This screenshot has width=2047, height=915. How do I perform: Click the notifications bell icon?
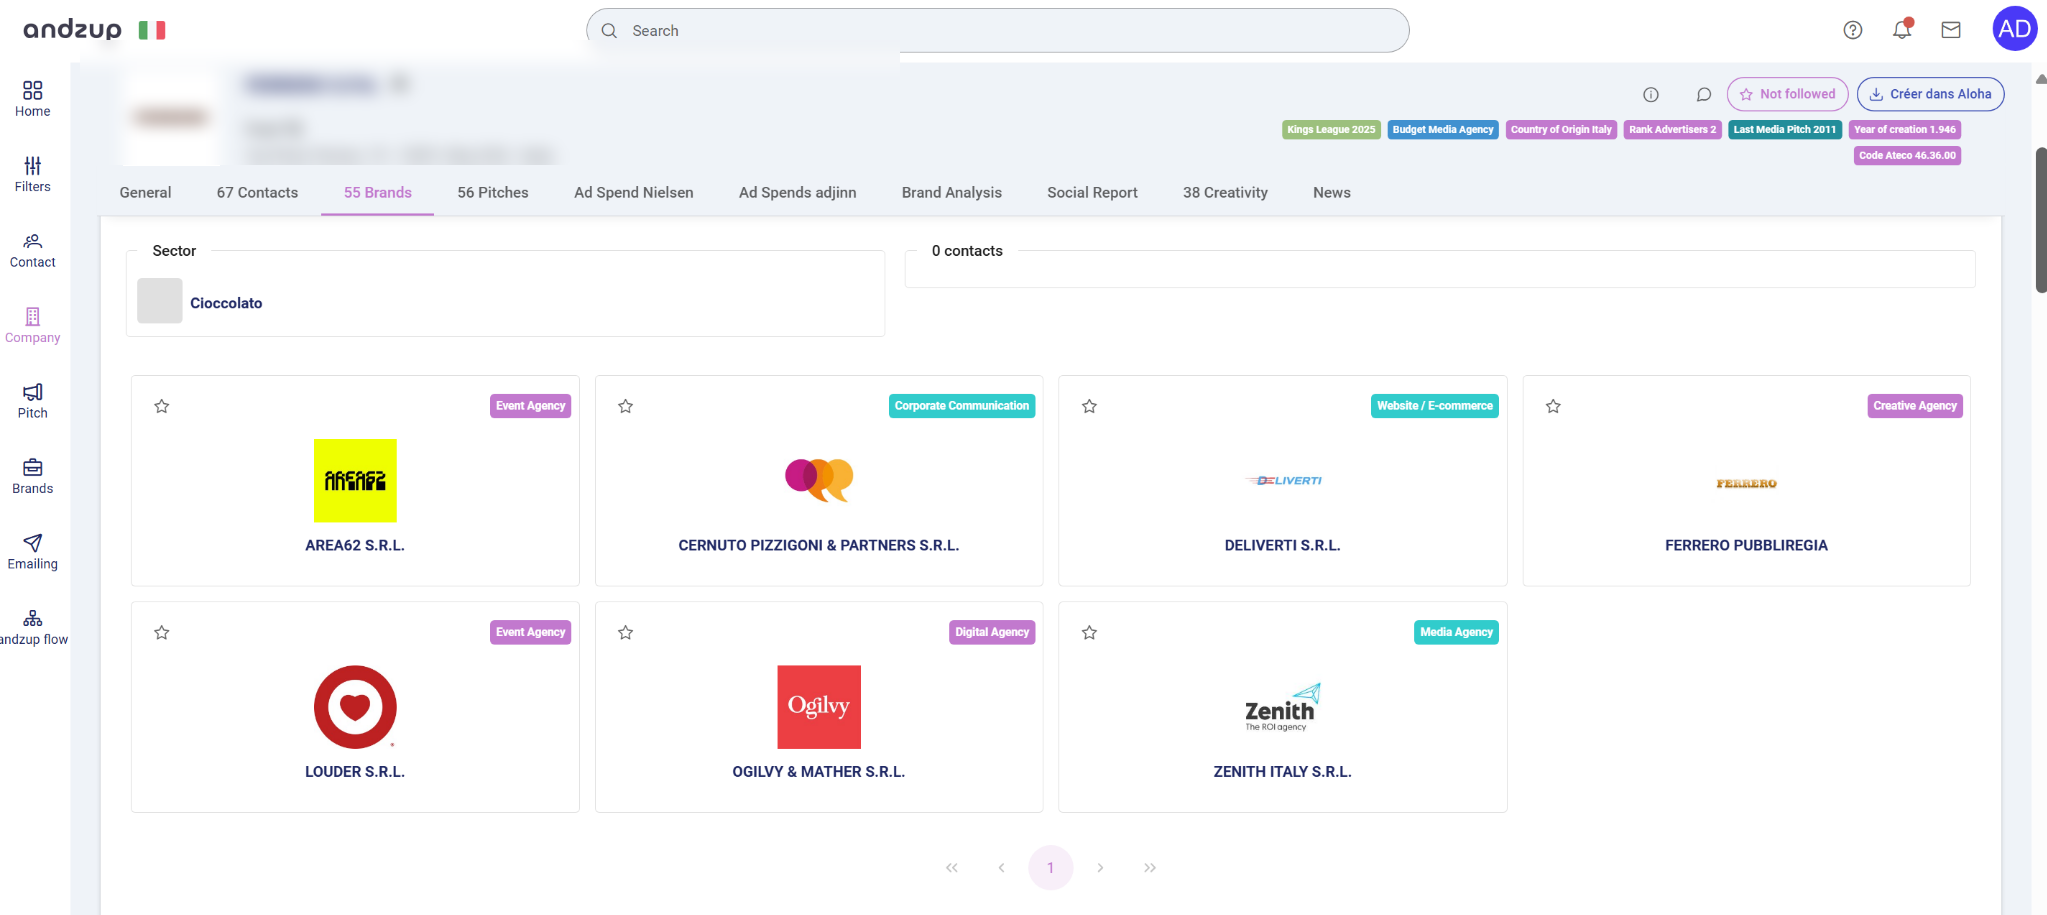pos(1901,30)
